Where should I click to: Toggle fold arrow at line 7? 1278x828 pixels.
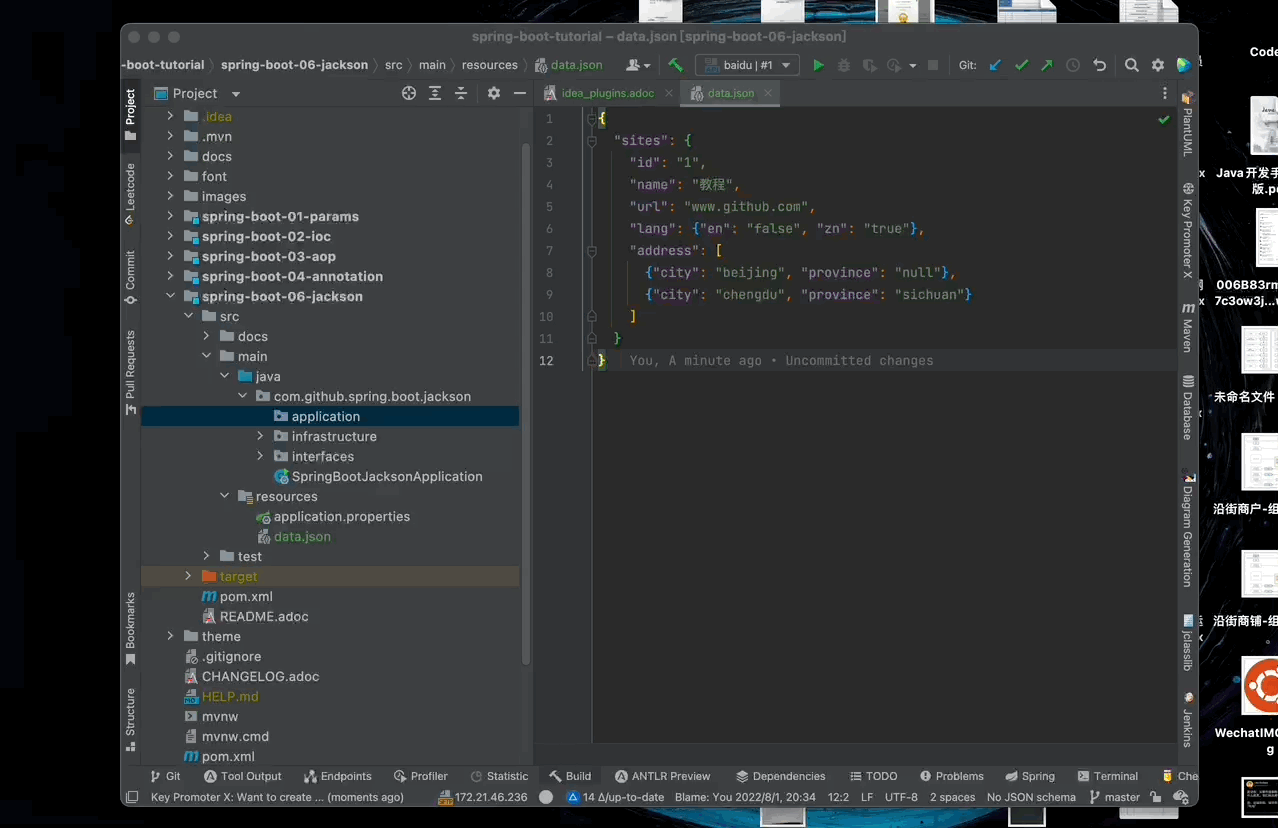[593, 251]
